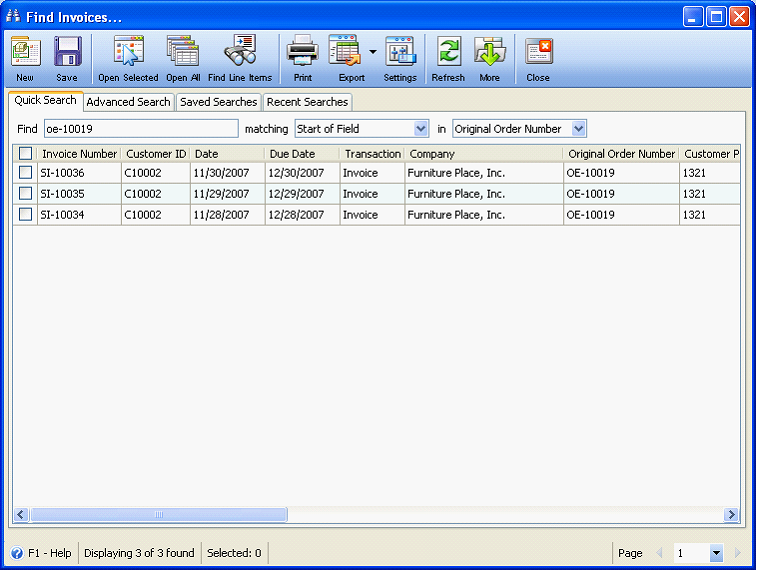Sort by Company column header
This screenshot has height=571, width=757.
coord(484,153)
